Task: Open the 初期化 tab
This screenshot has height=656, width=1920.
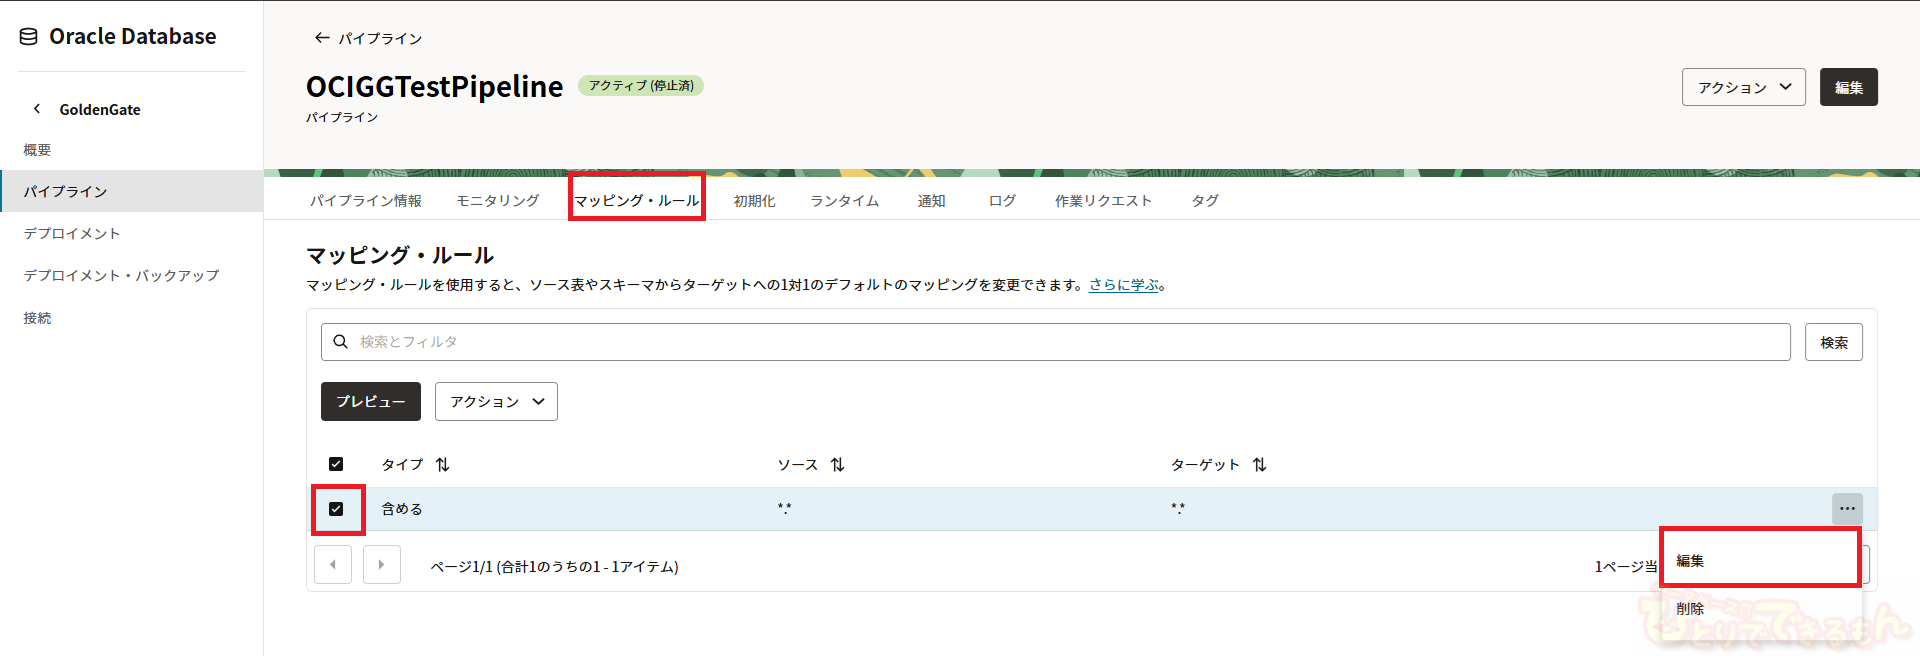Action: 755,201
